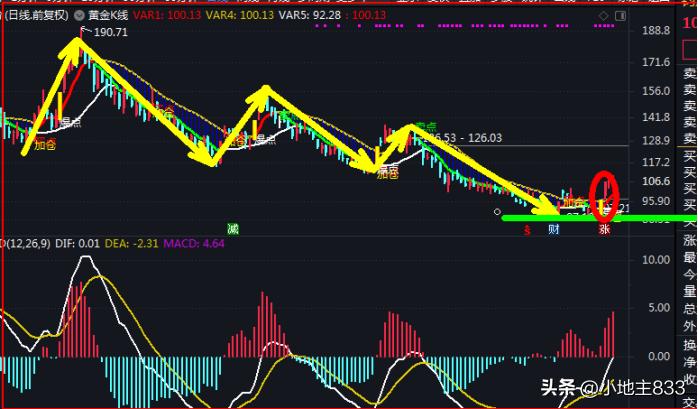This screenshot has height=409, width=698.
Task: Click the MACD (12,26,9) parameter label
Action: point(25,243)
